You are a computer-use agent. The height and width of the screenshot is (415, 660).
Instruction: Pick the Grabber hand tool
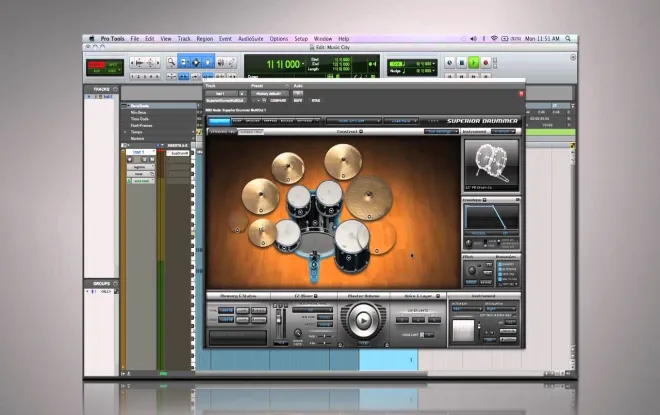tap(208, 62)
